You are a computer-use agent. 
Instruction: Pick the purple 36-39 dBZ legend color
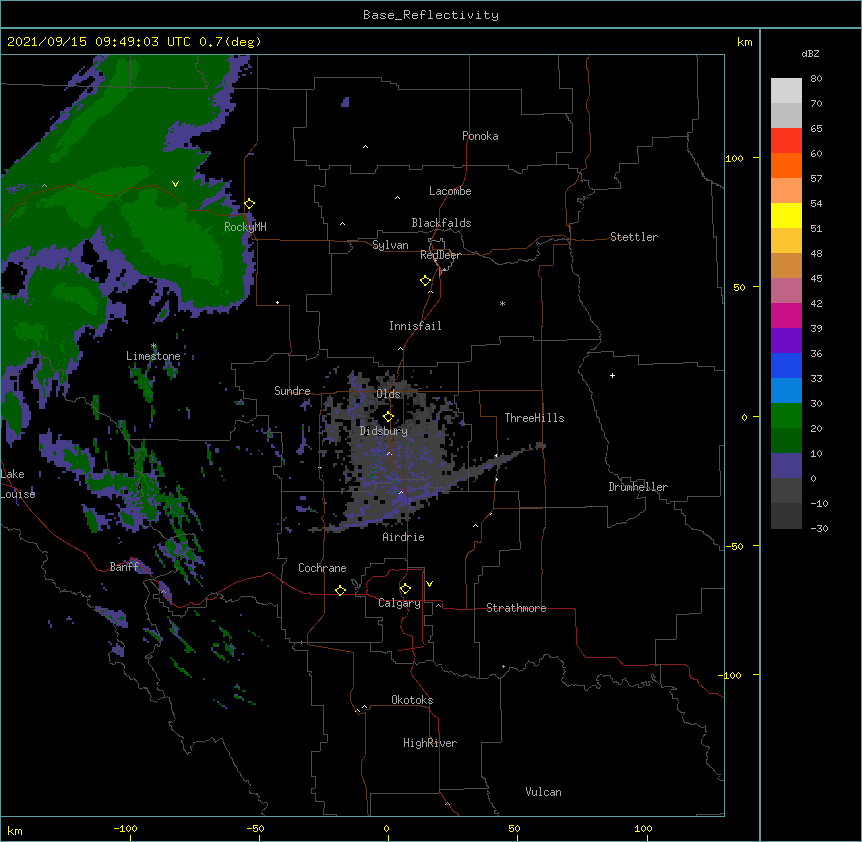[x=786, y=341]
